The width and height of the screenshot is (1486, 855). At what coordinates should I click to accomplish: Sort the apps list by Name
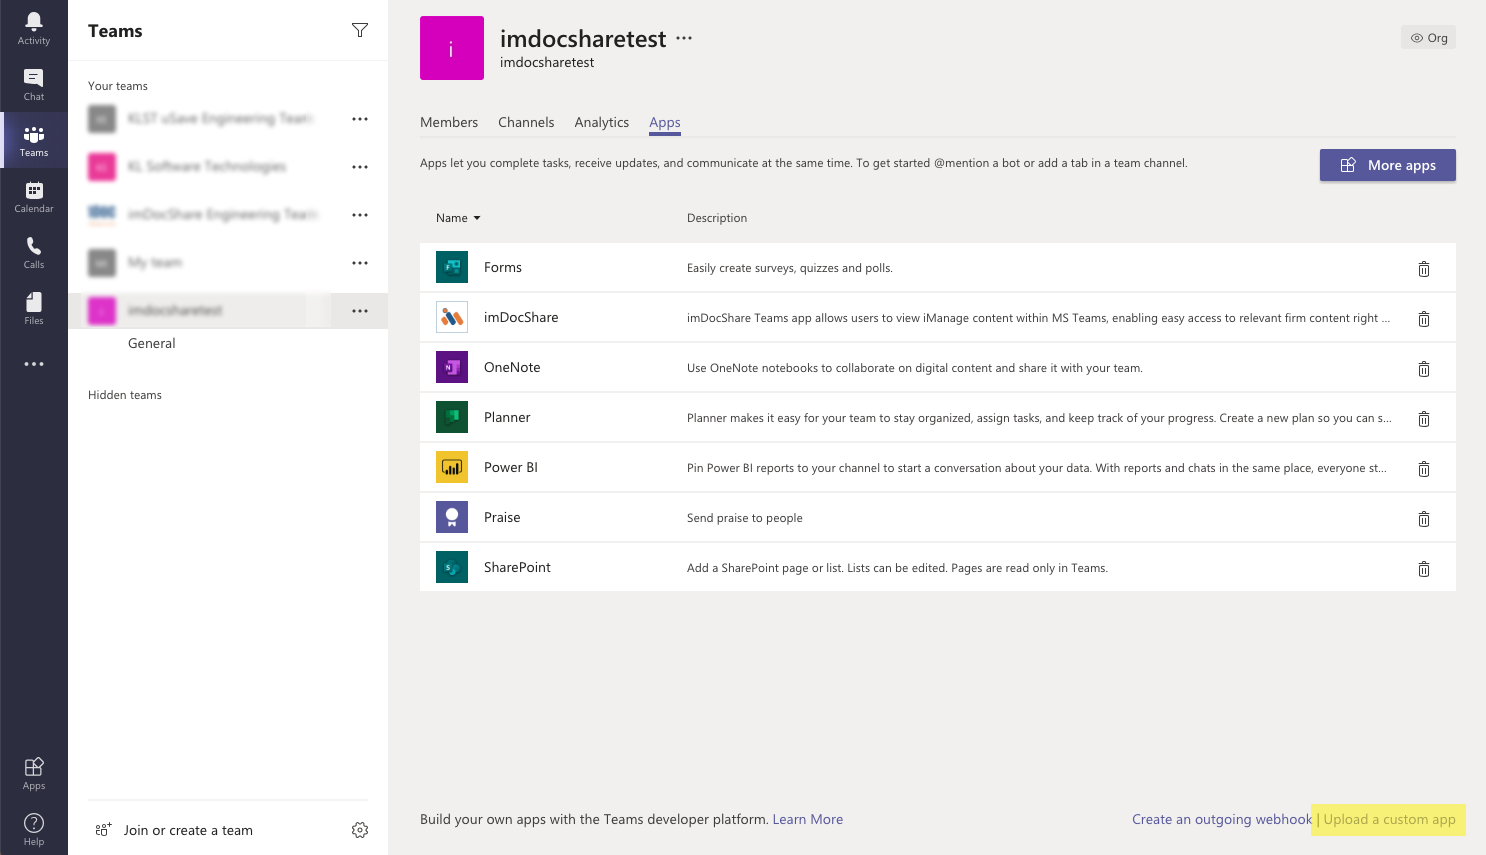tap(458, 218)
